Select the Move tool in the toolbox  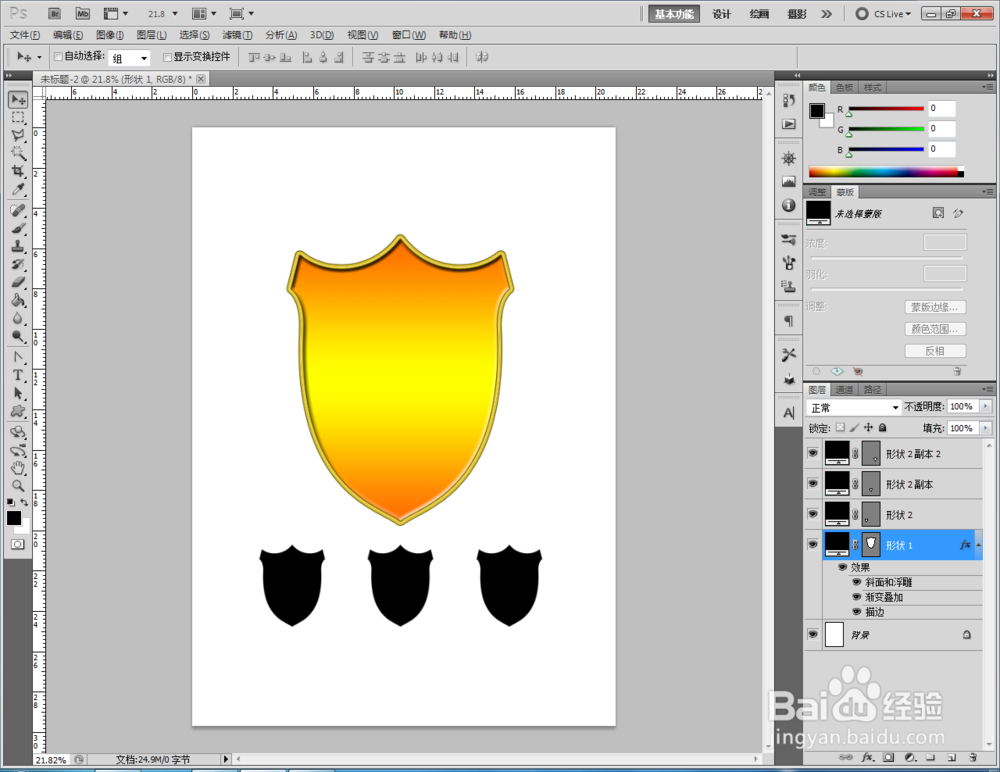[18, 100]
